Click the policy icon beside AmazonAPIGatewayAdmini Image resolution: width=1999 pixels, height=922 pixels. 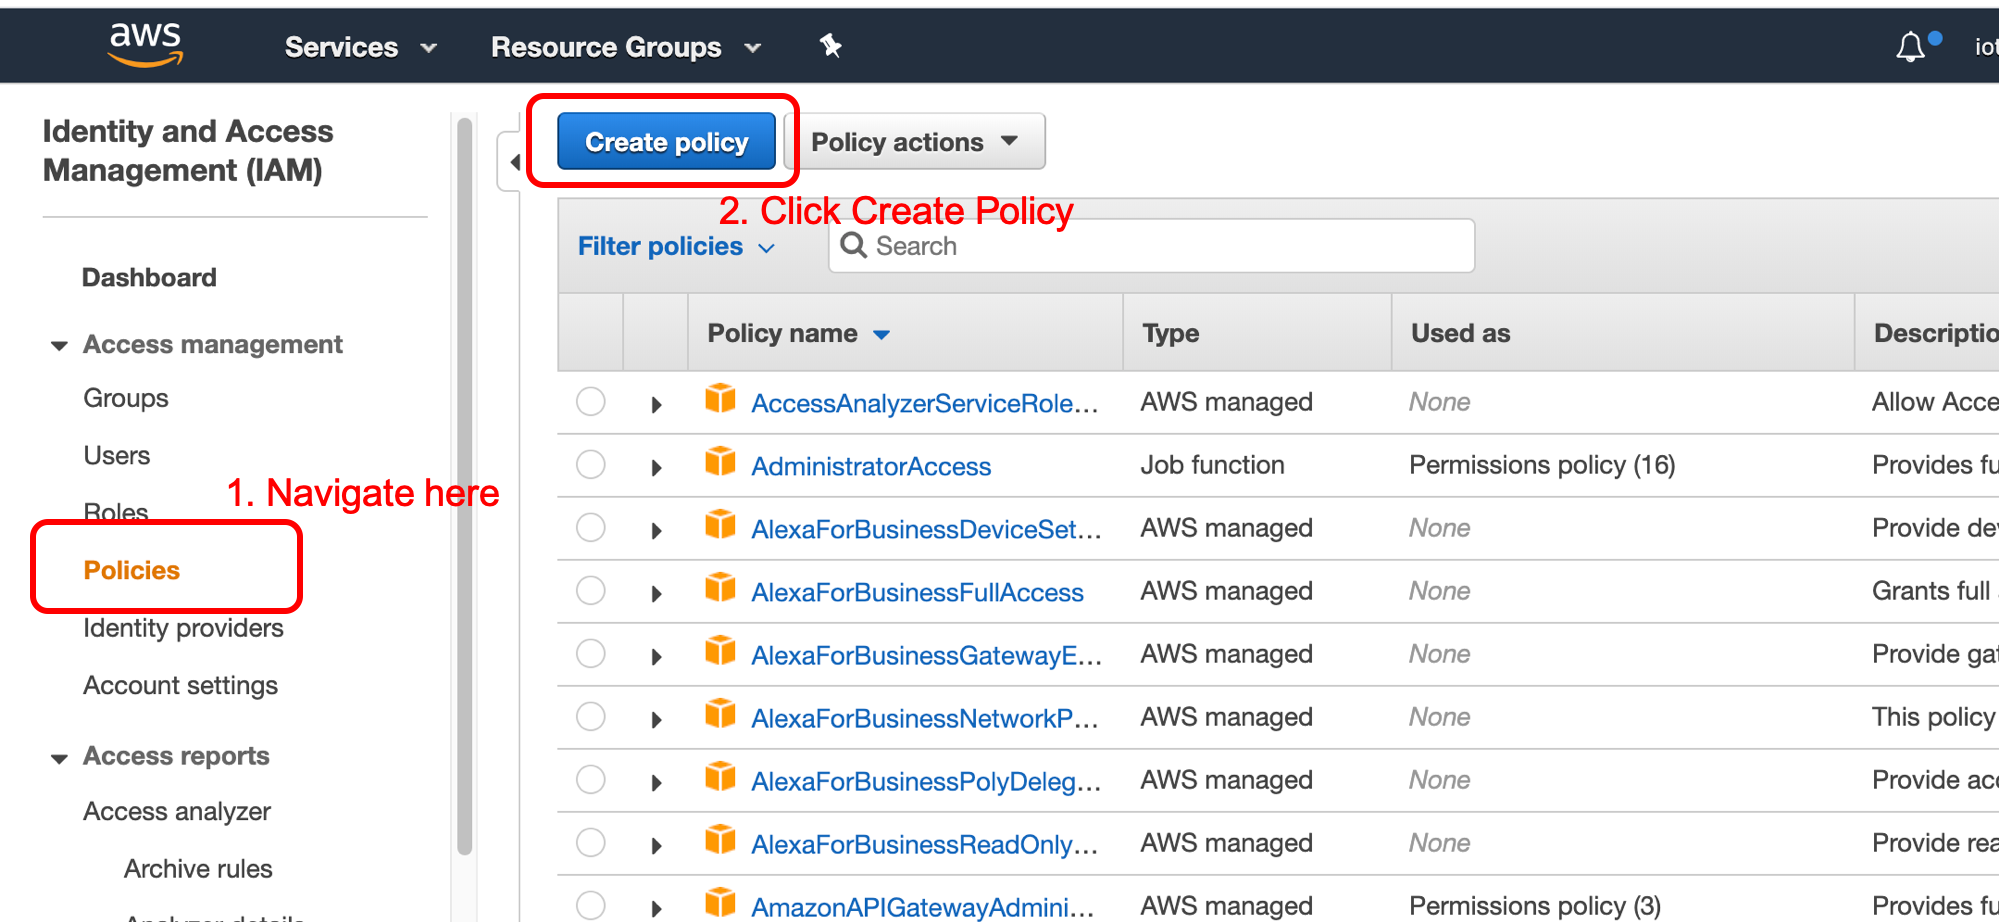click(720, 903)
